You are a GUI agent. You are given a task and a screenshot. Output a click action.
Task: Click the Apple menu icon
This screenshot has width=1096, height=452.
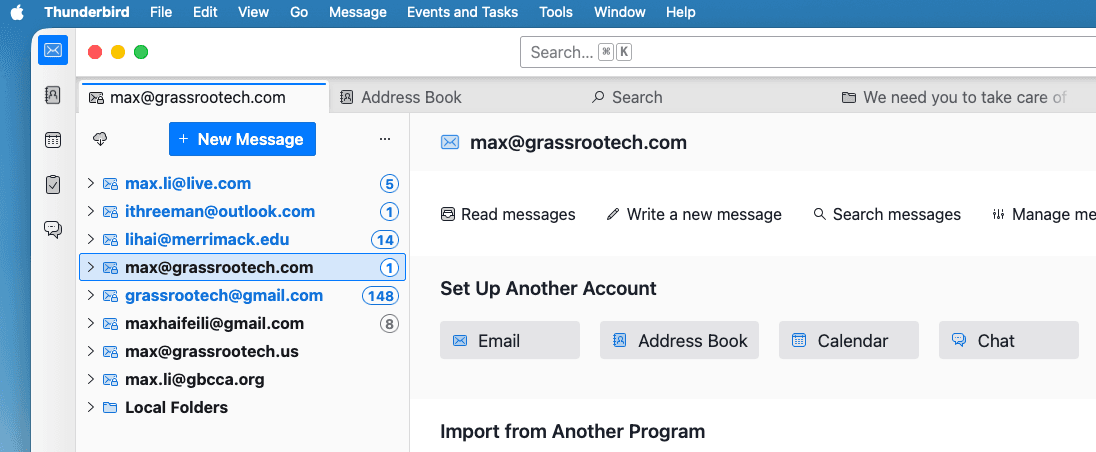[x=17, y=12]
